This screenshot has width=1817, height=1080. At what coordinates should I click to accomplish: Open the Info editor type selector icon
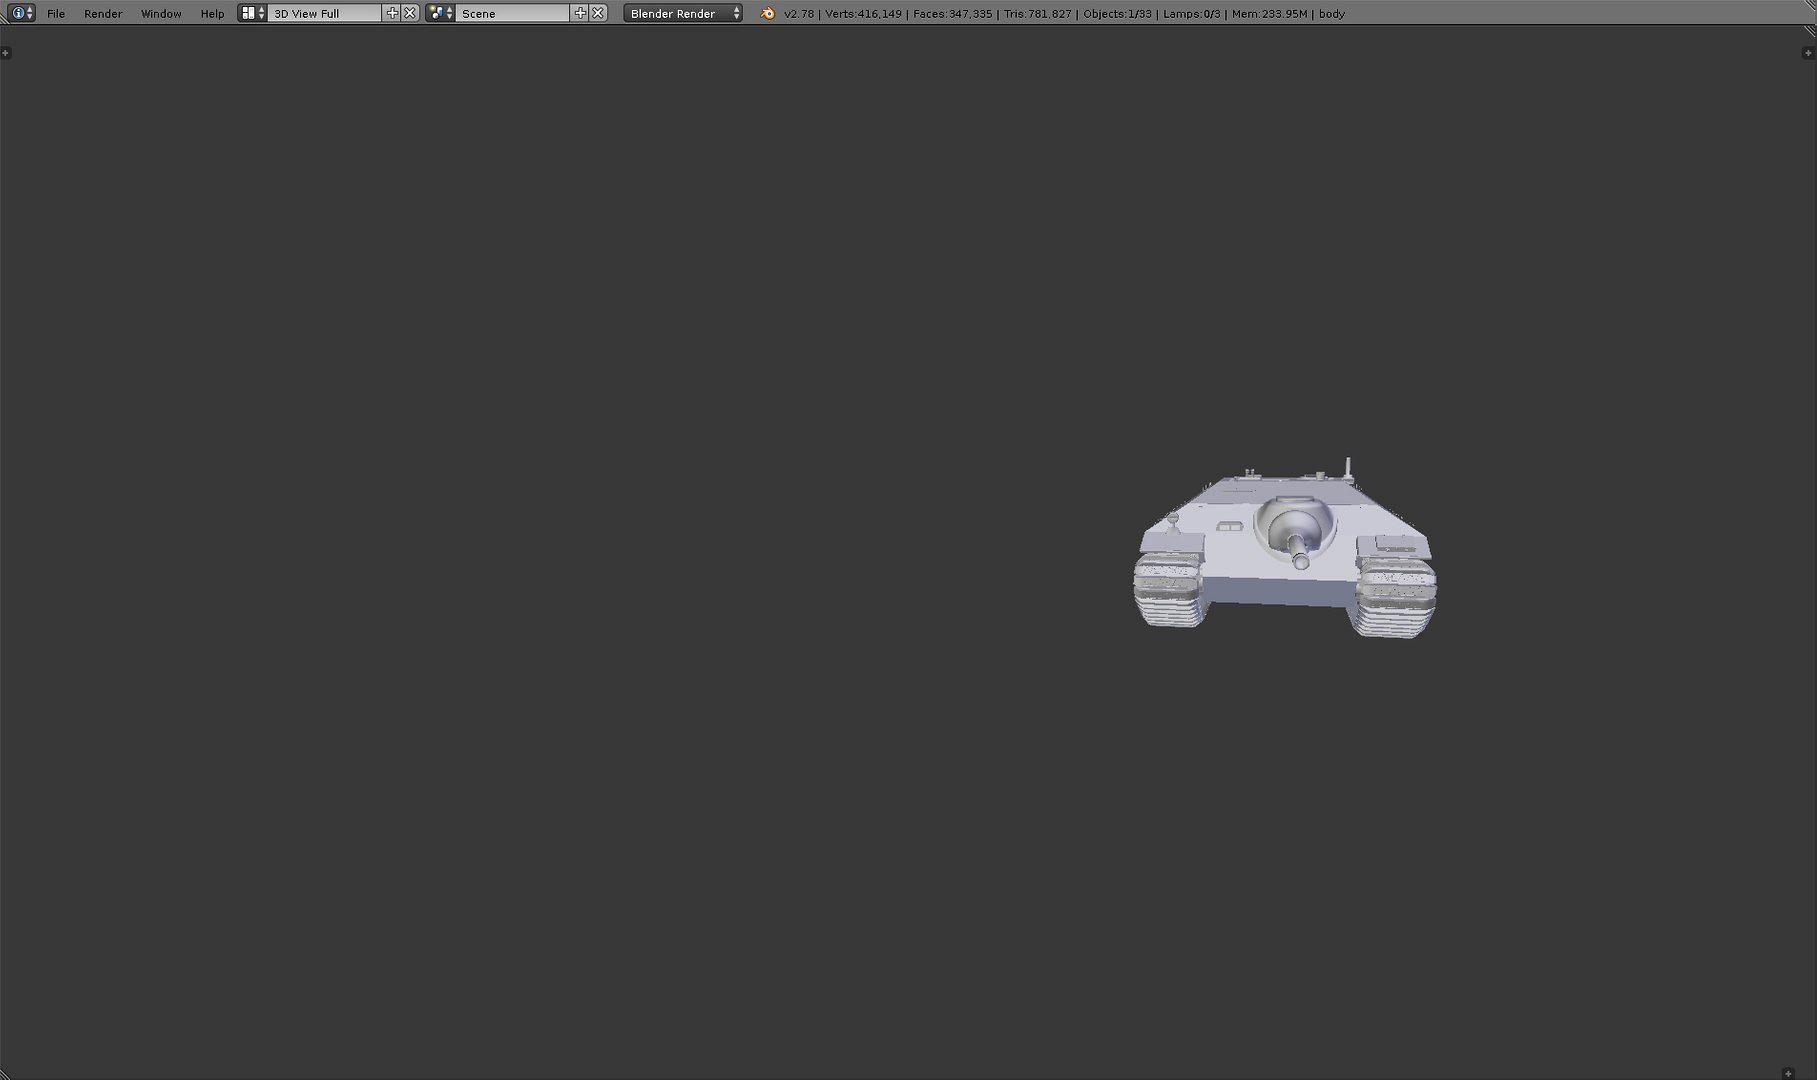coord(20,13)
